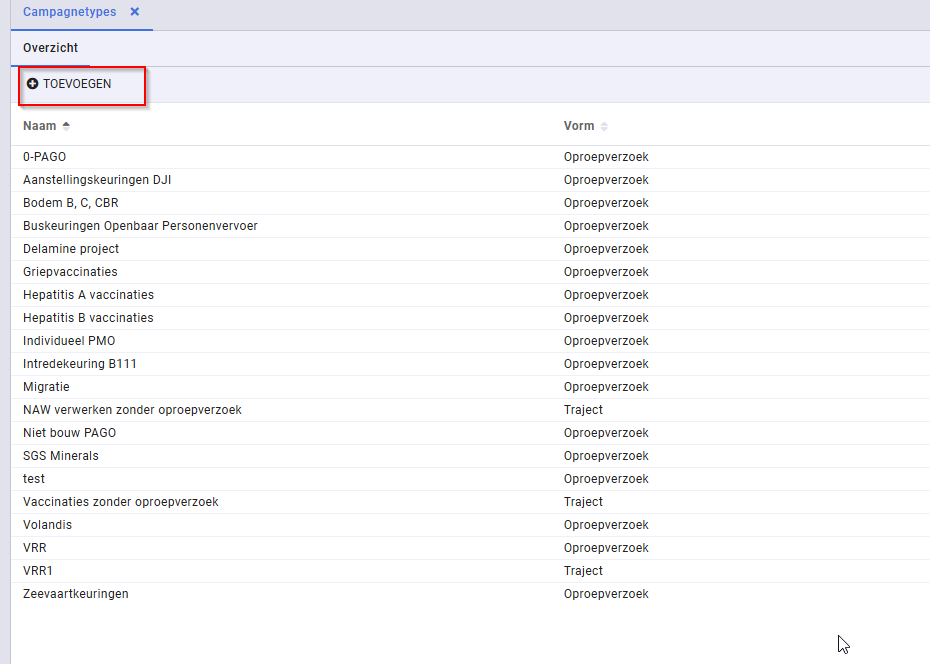The width and height of the screenshot is (930, 664).
Task: Open NAW verwerken zonder oproepverzoek
Action: 470,410
